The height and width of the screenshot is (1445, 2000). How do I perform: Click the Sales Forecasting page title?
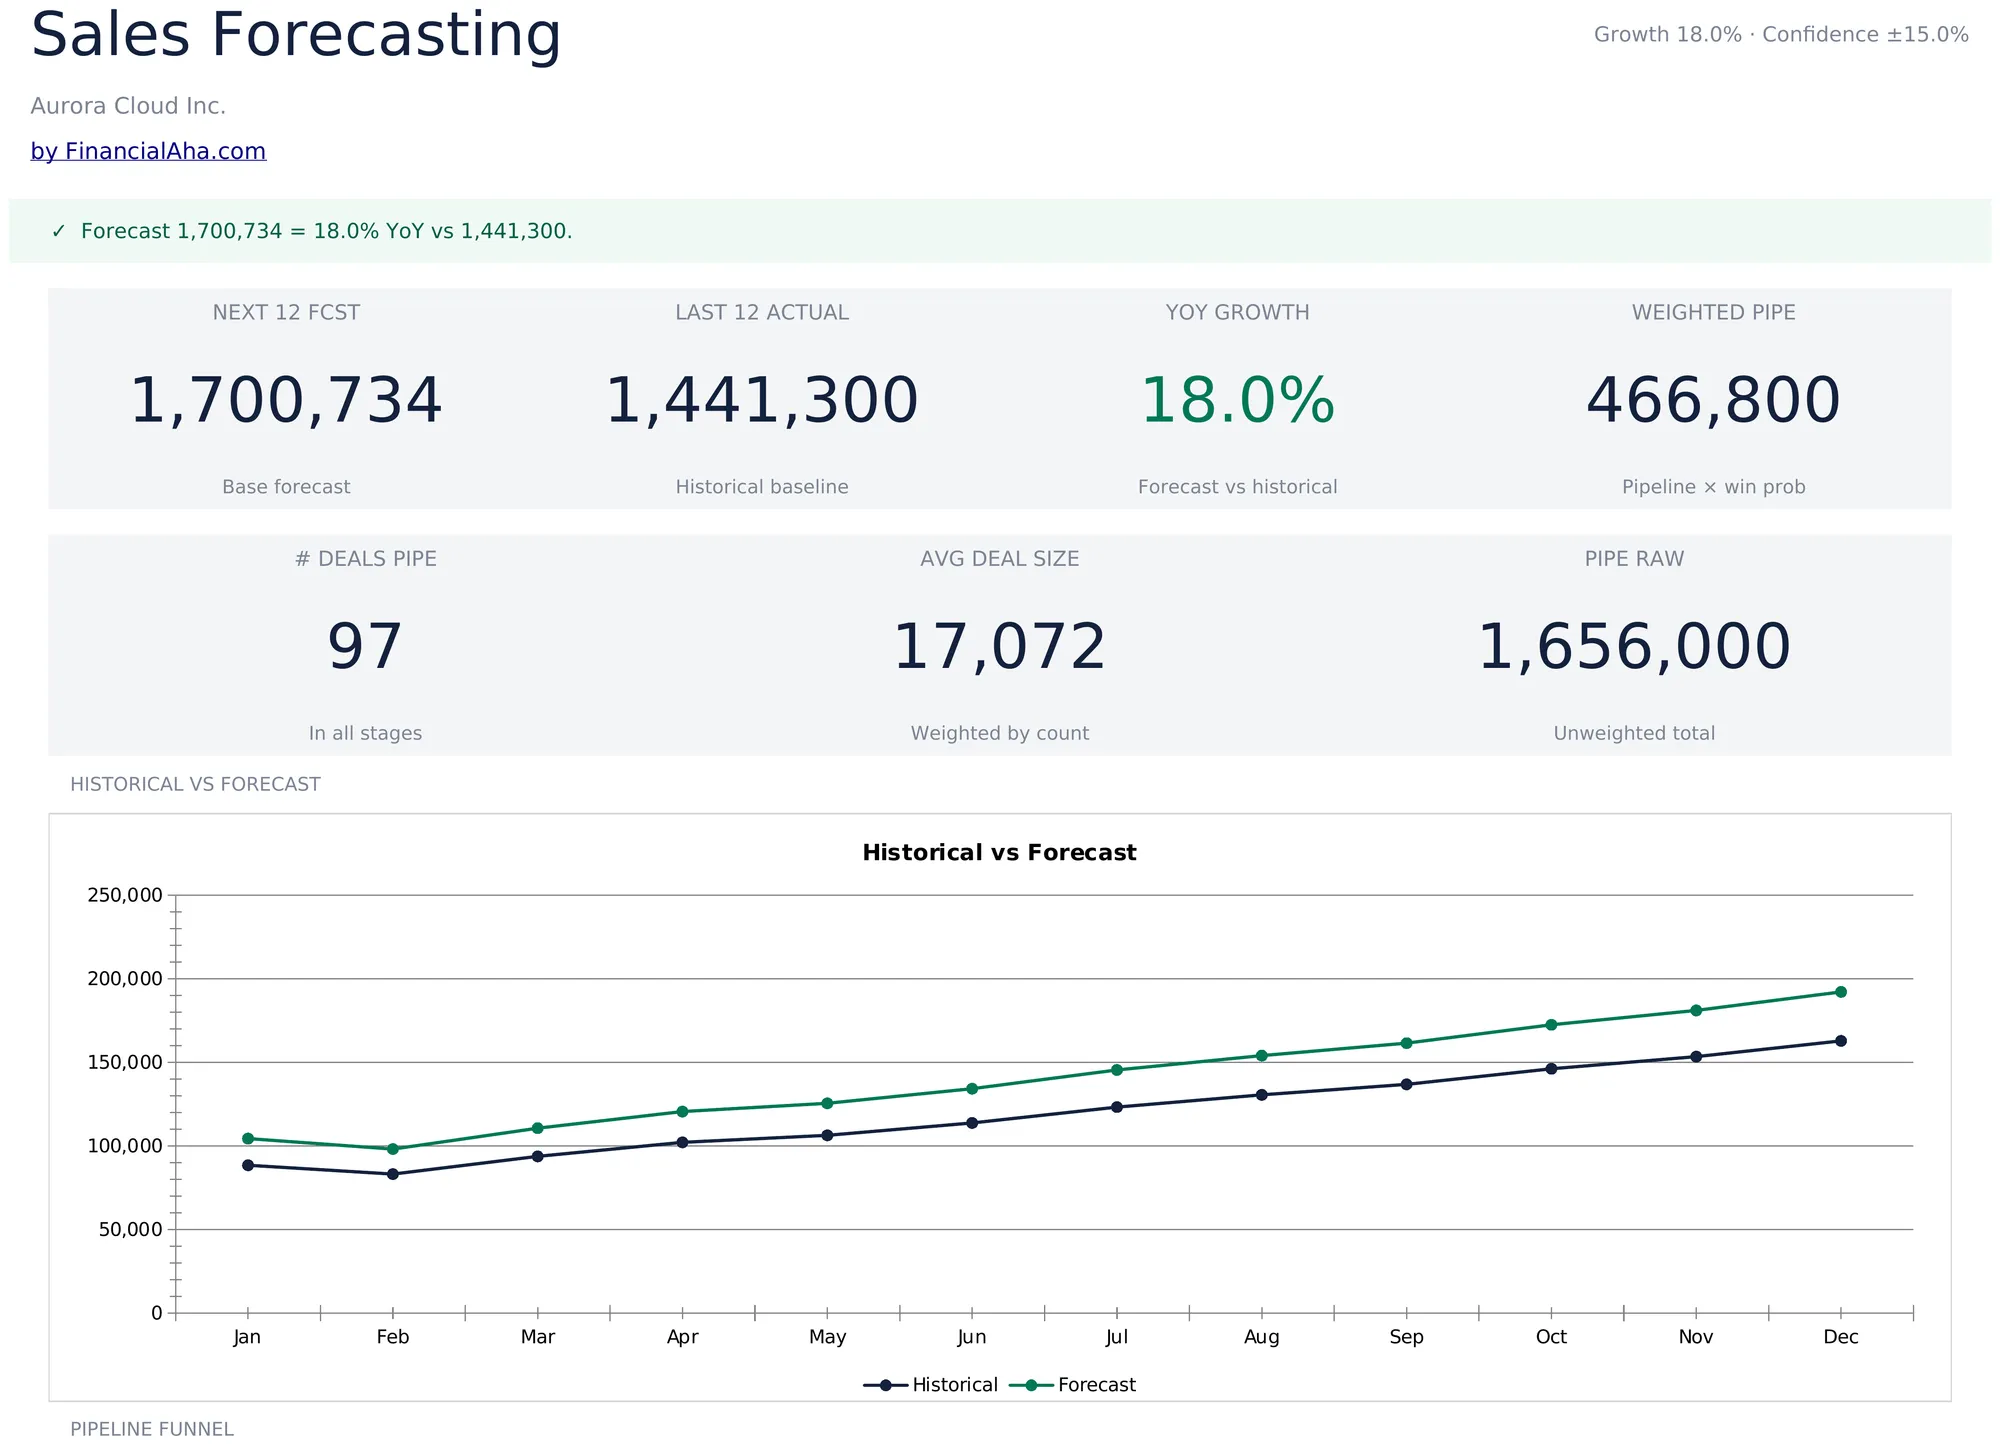(x=296, y=36)
